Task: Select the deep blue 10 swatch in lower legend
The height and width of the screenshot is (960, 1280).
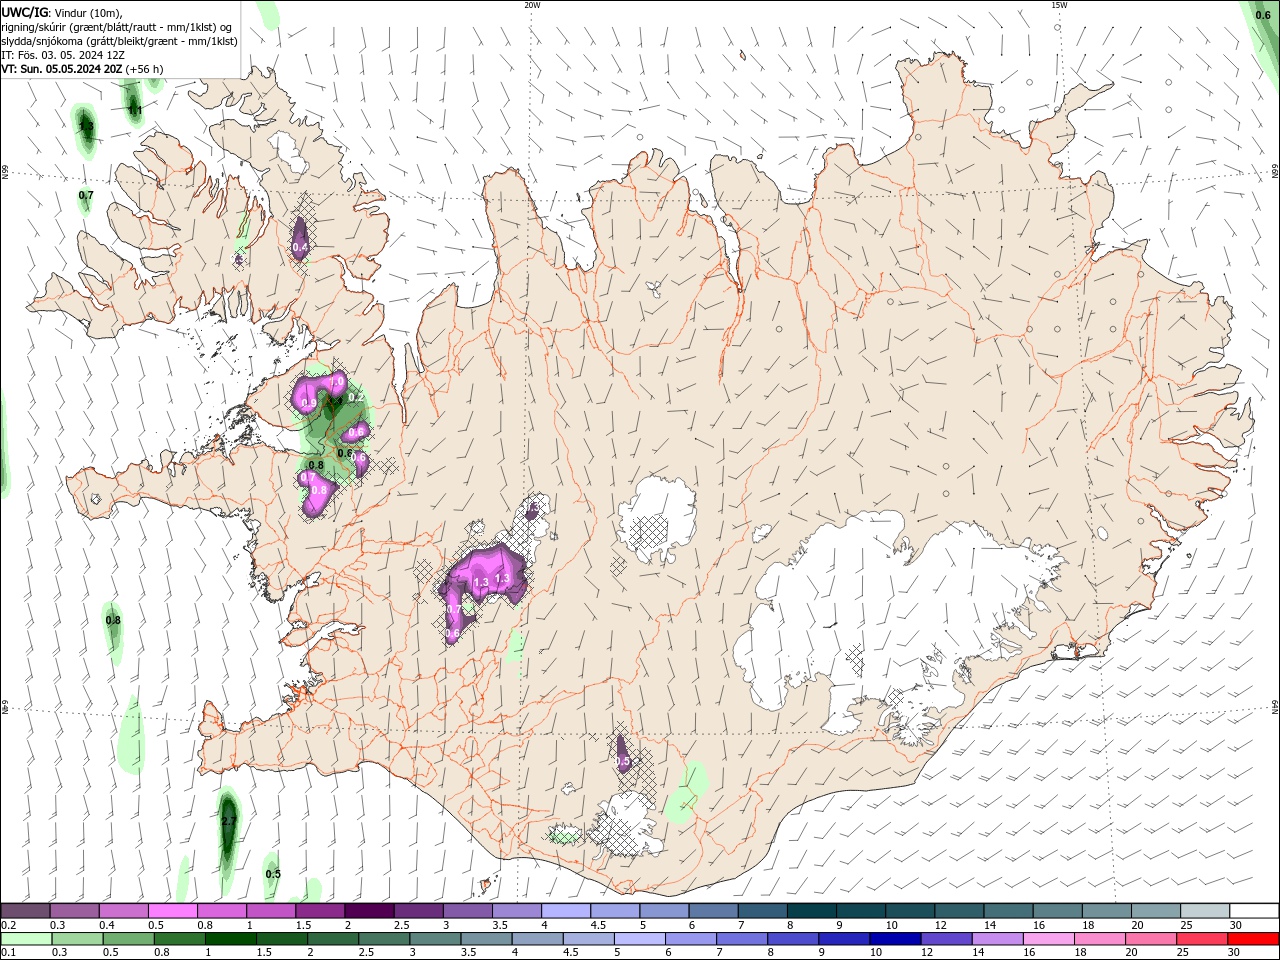Action: coord(895,939)
